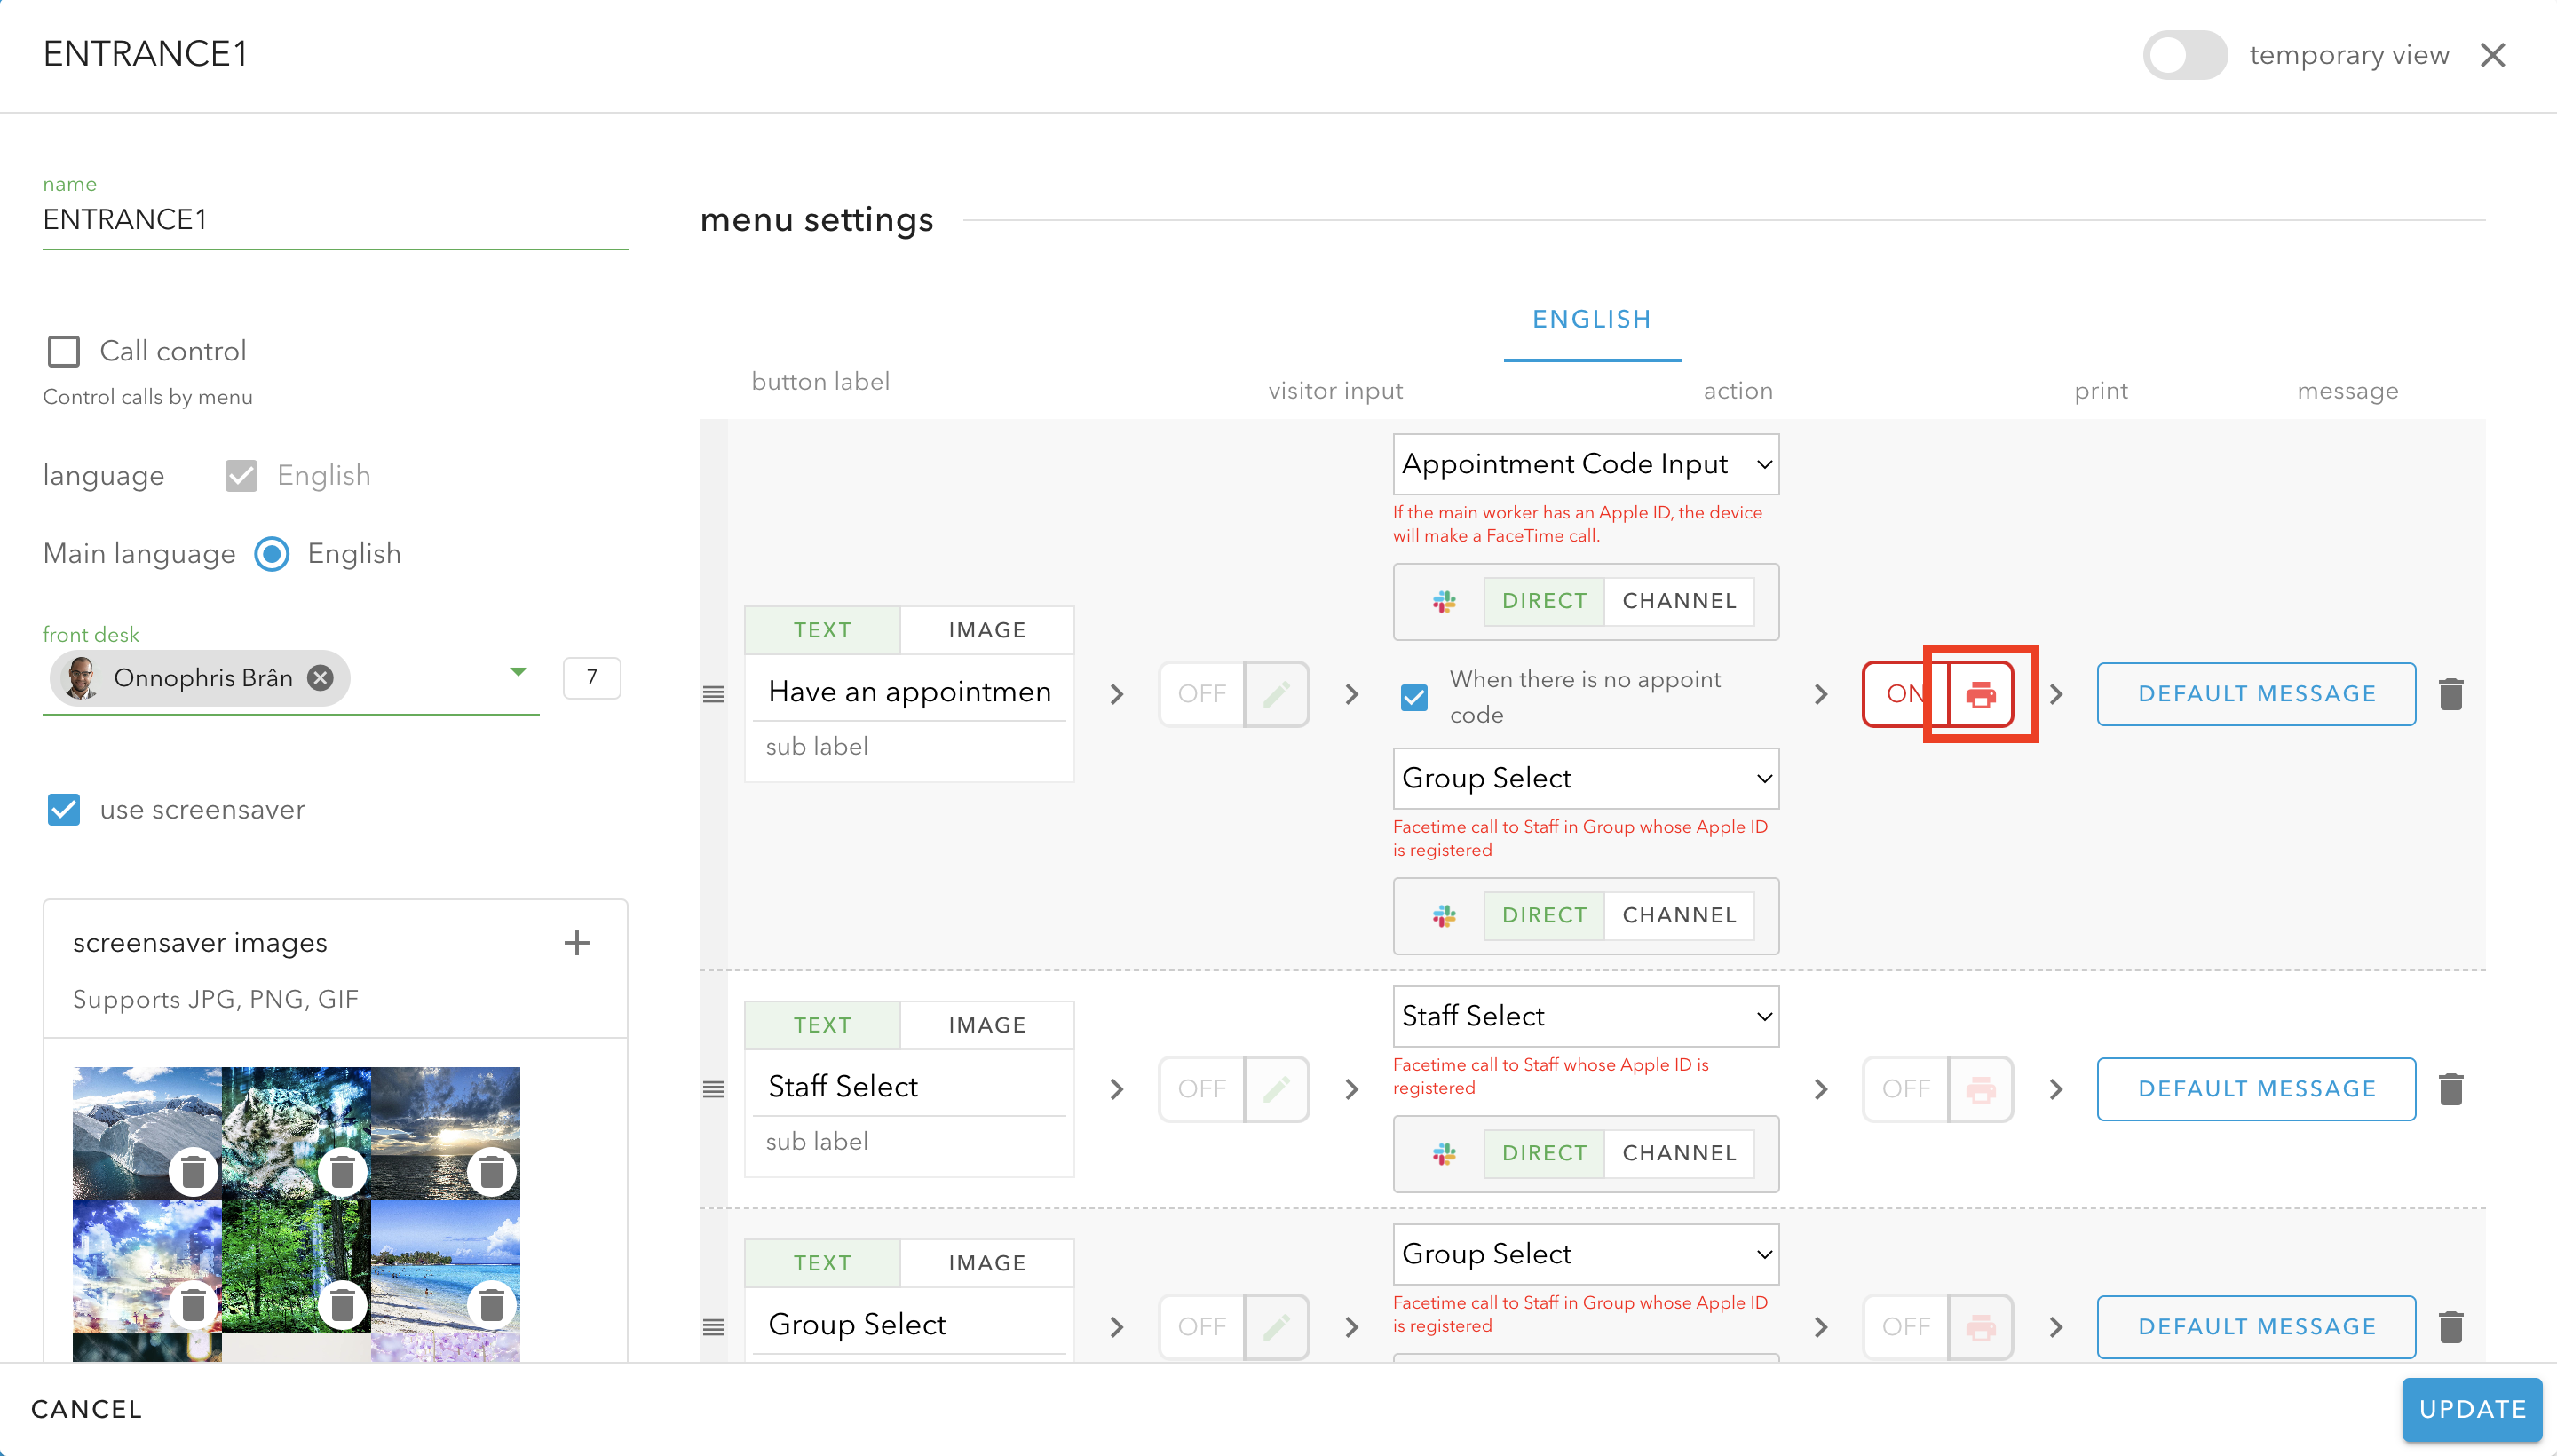Uncheck the use screensaver checkbox
The image size is (2557, 1456).
pyautogui.click(x=64, y=809)
